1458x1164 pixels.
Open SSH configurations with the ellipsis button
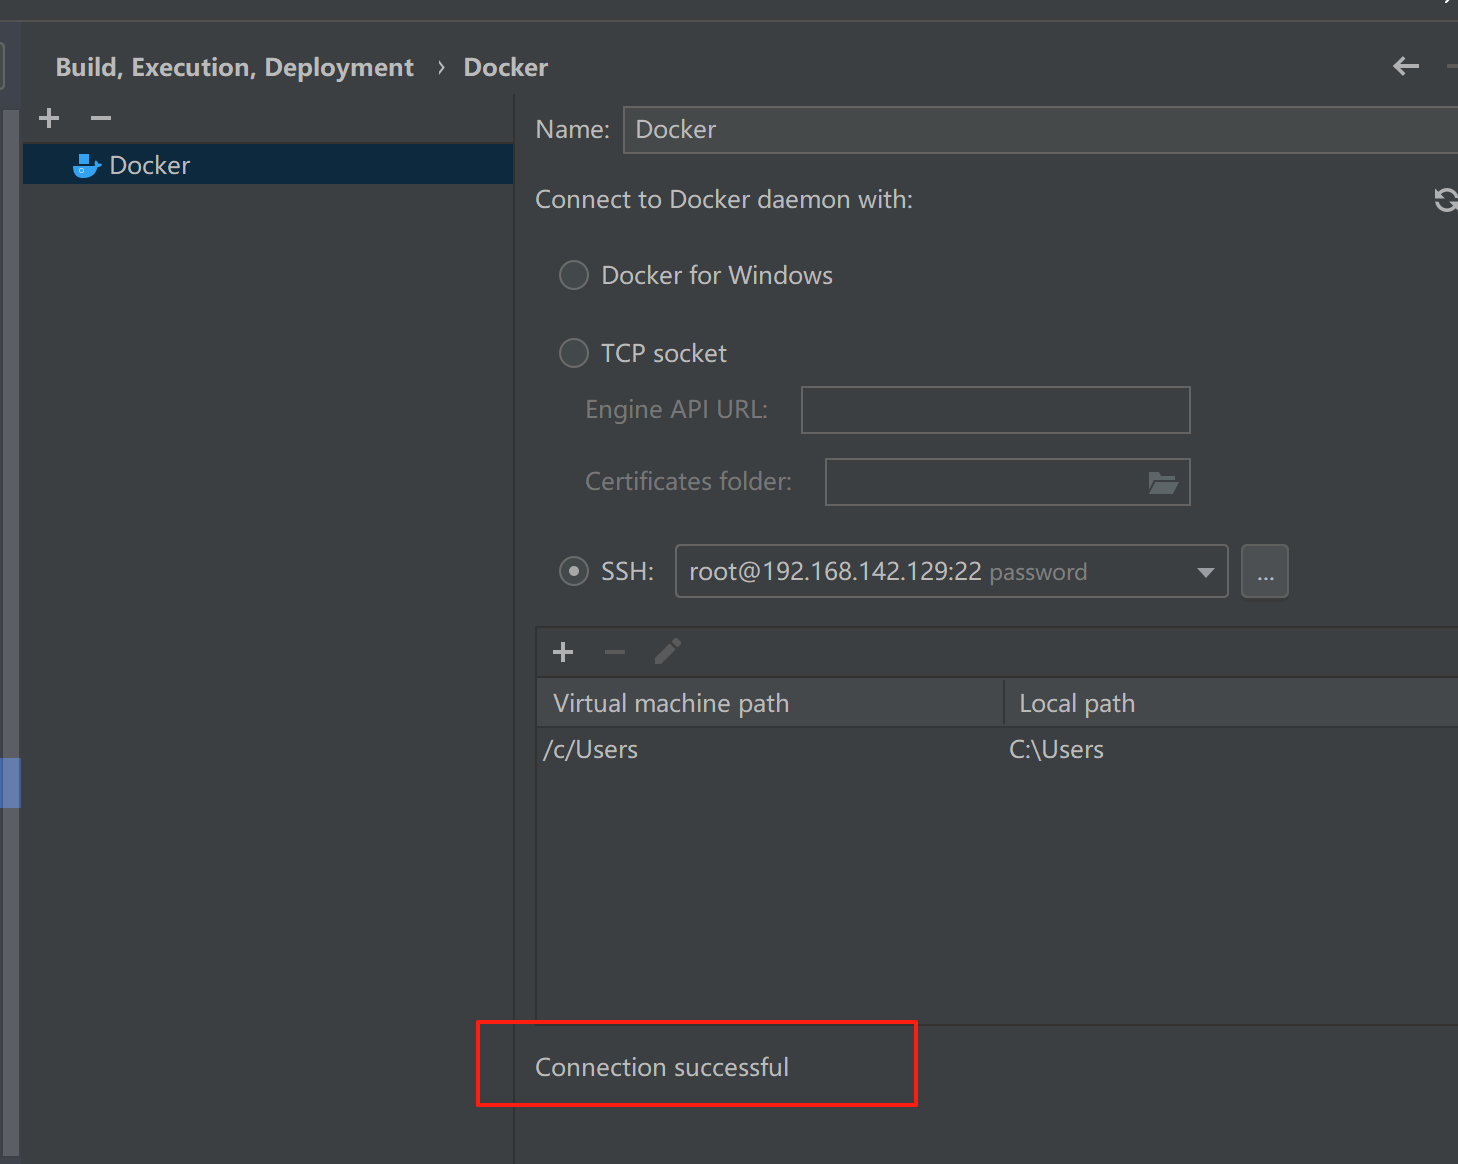(x=1265, y=572)
